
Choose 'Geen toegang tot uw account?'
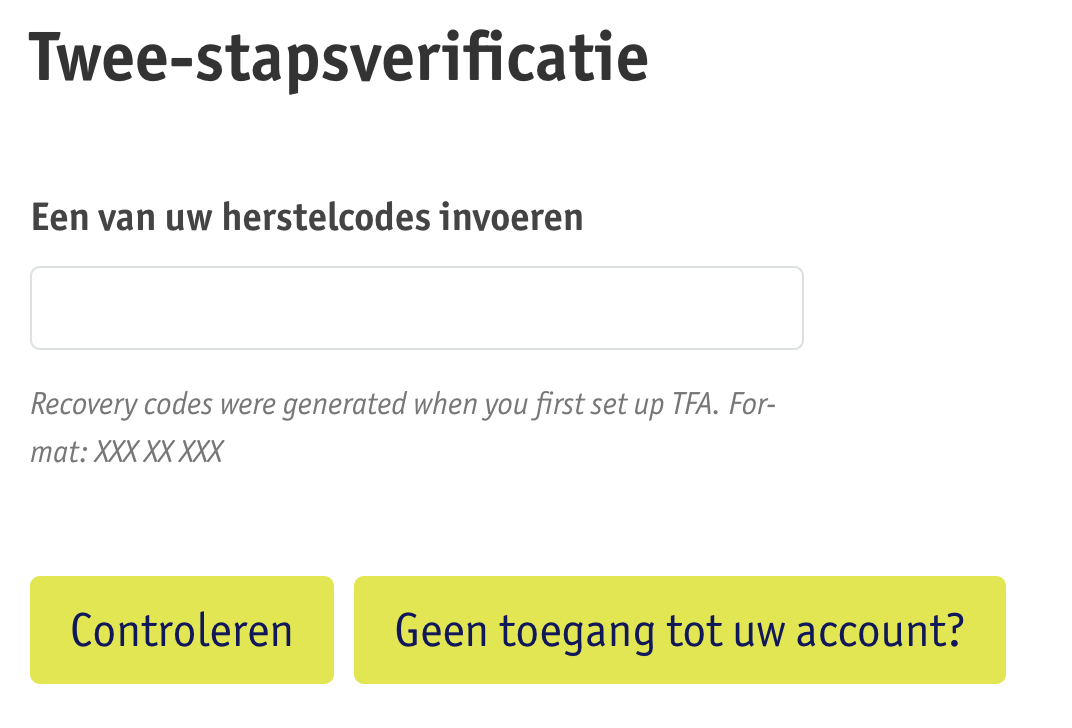[x=679, y=630]
